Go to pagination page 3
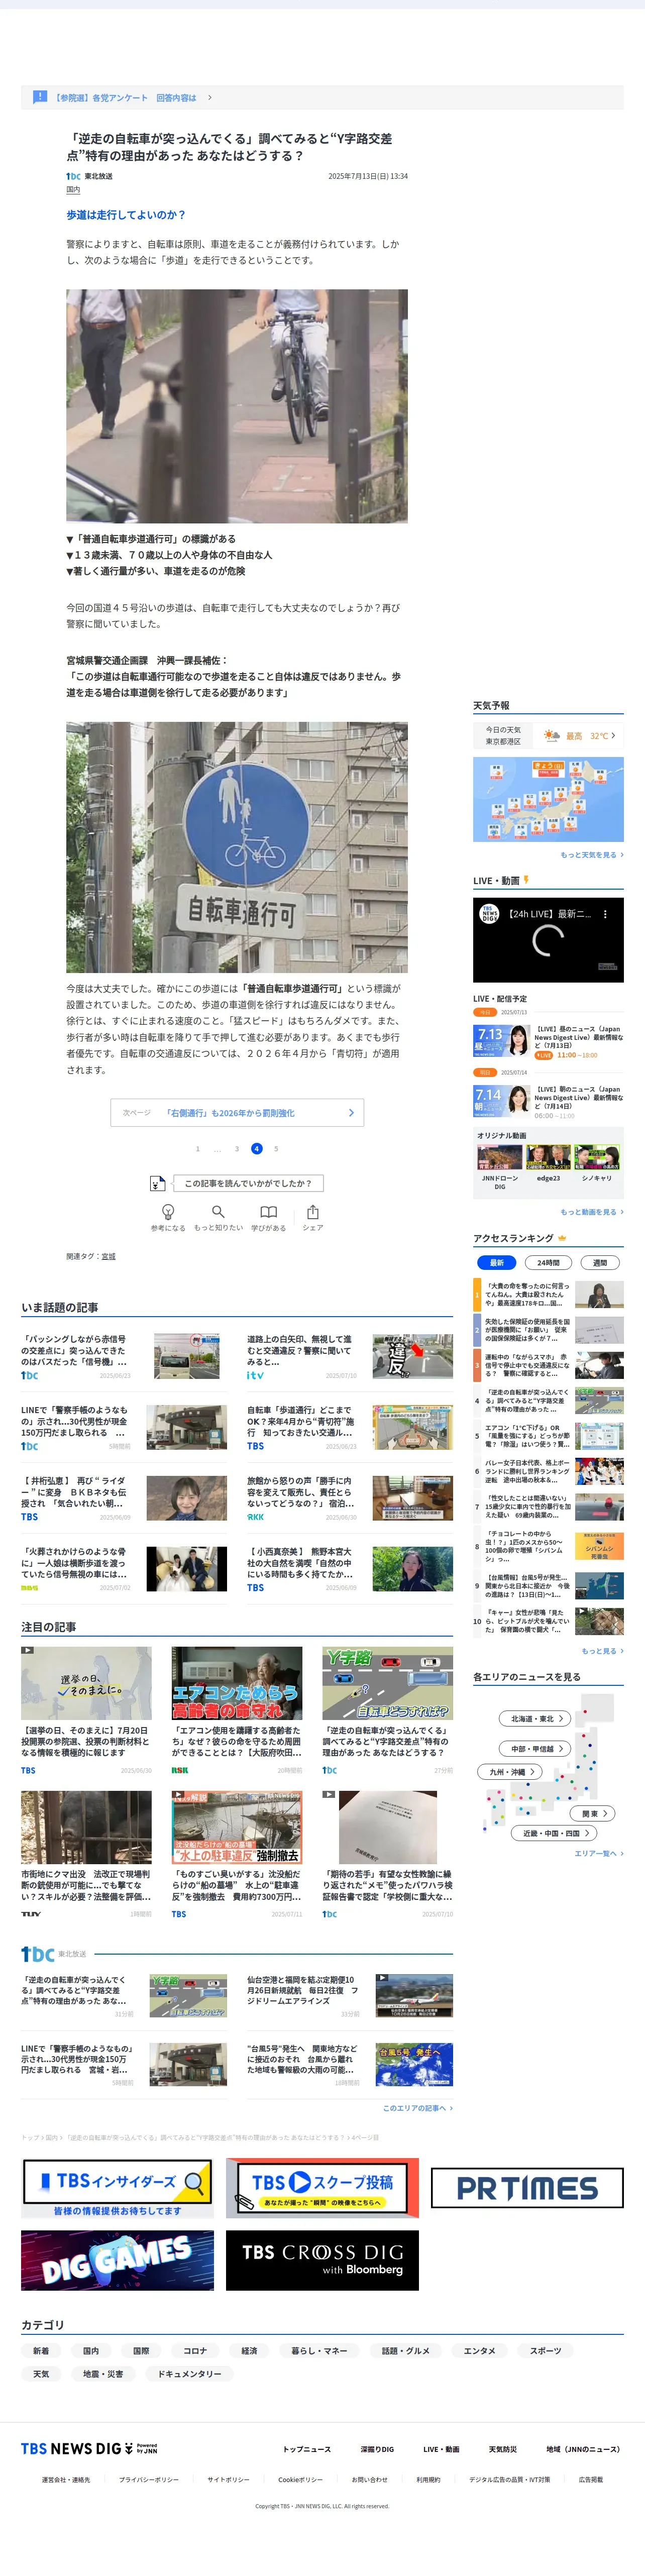The width and height of the screenshot is (645, 2576). click(x=237, y=1148)
